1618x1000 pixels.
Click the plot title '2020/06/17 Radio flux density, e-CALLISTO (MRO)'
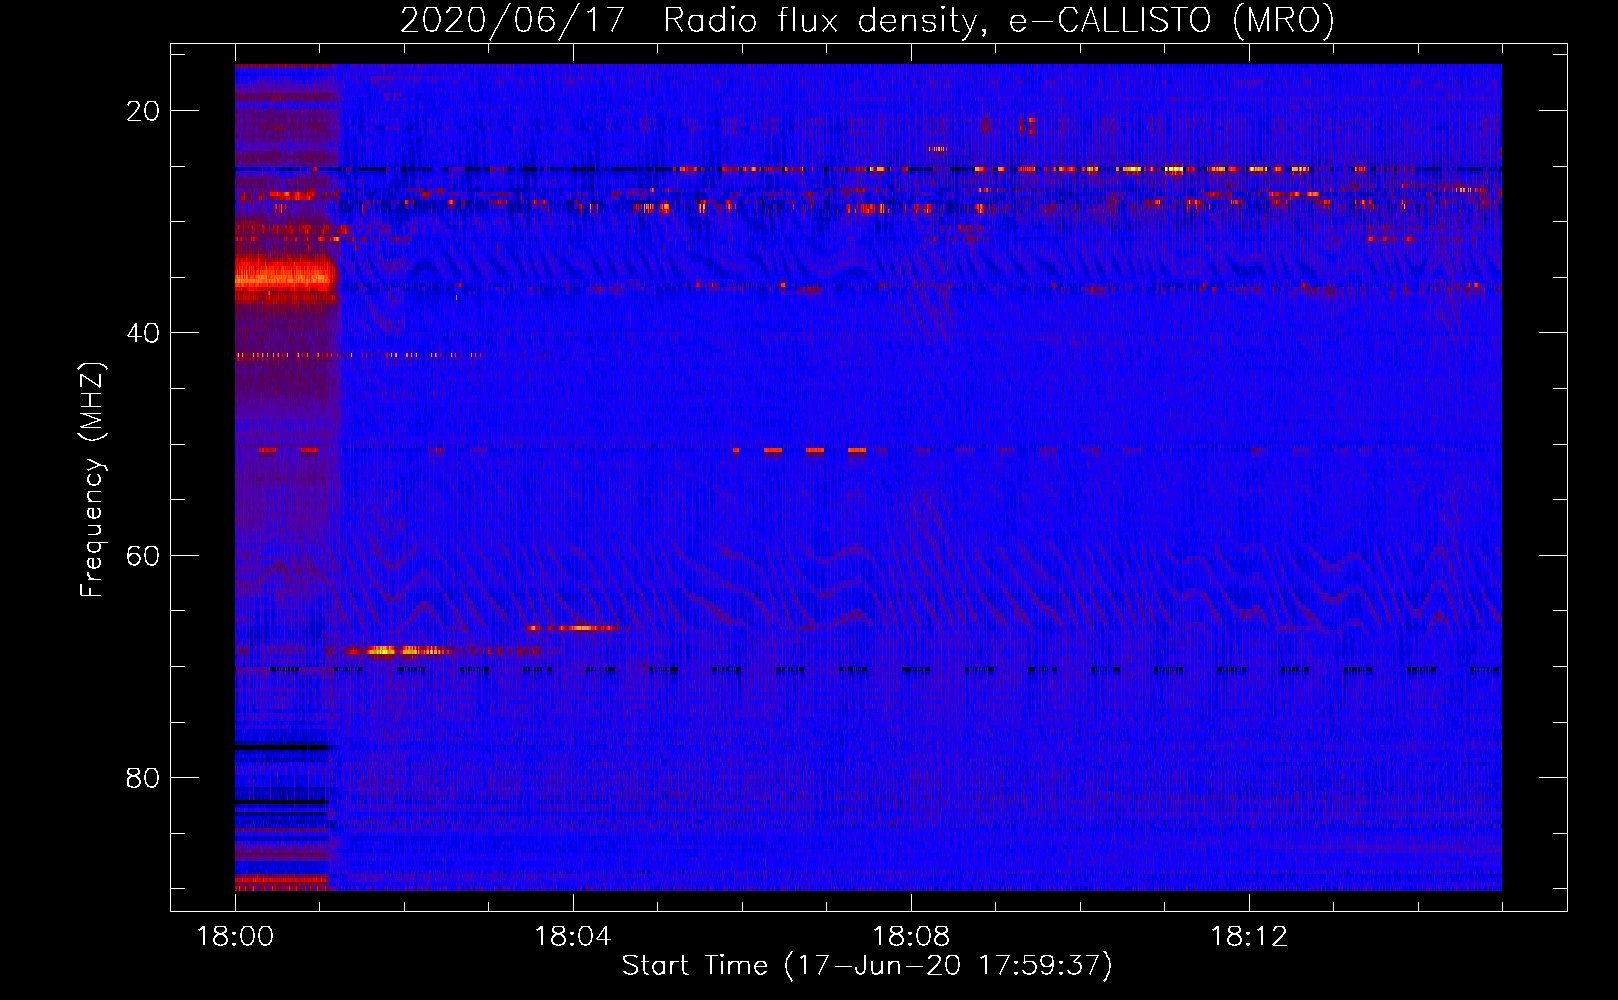pyautogui.click(x=867, y=20)
